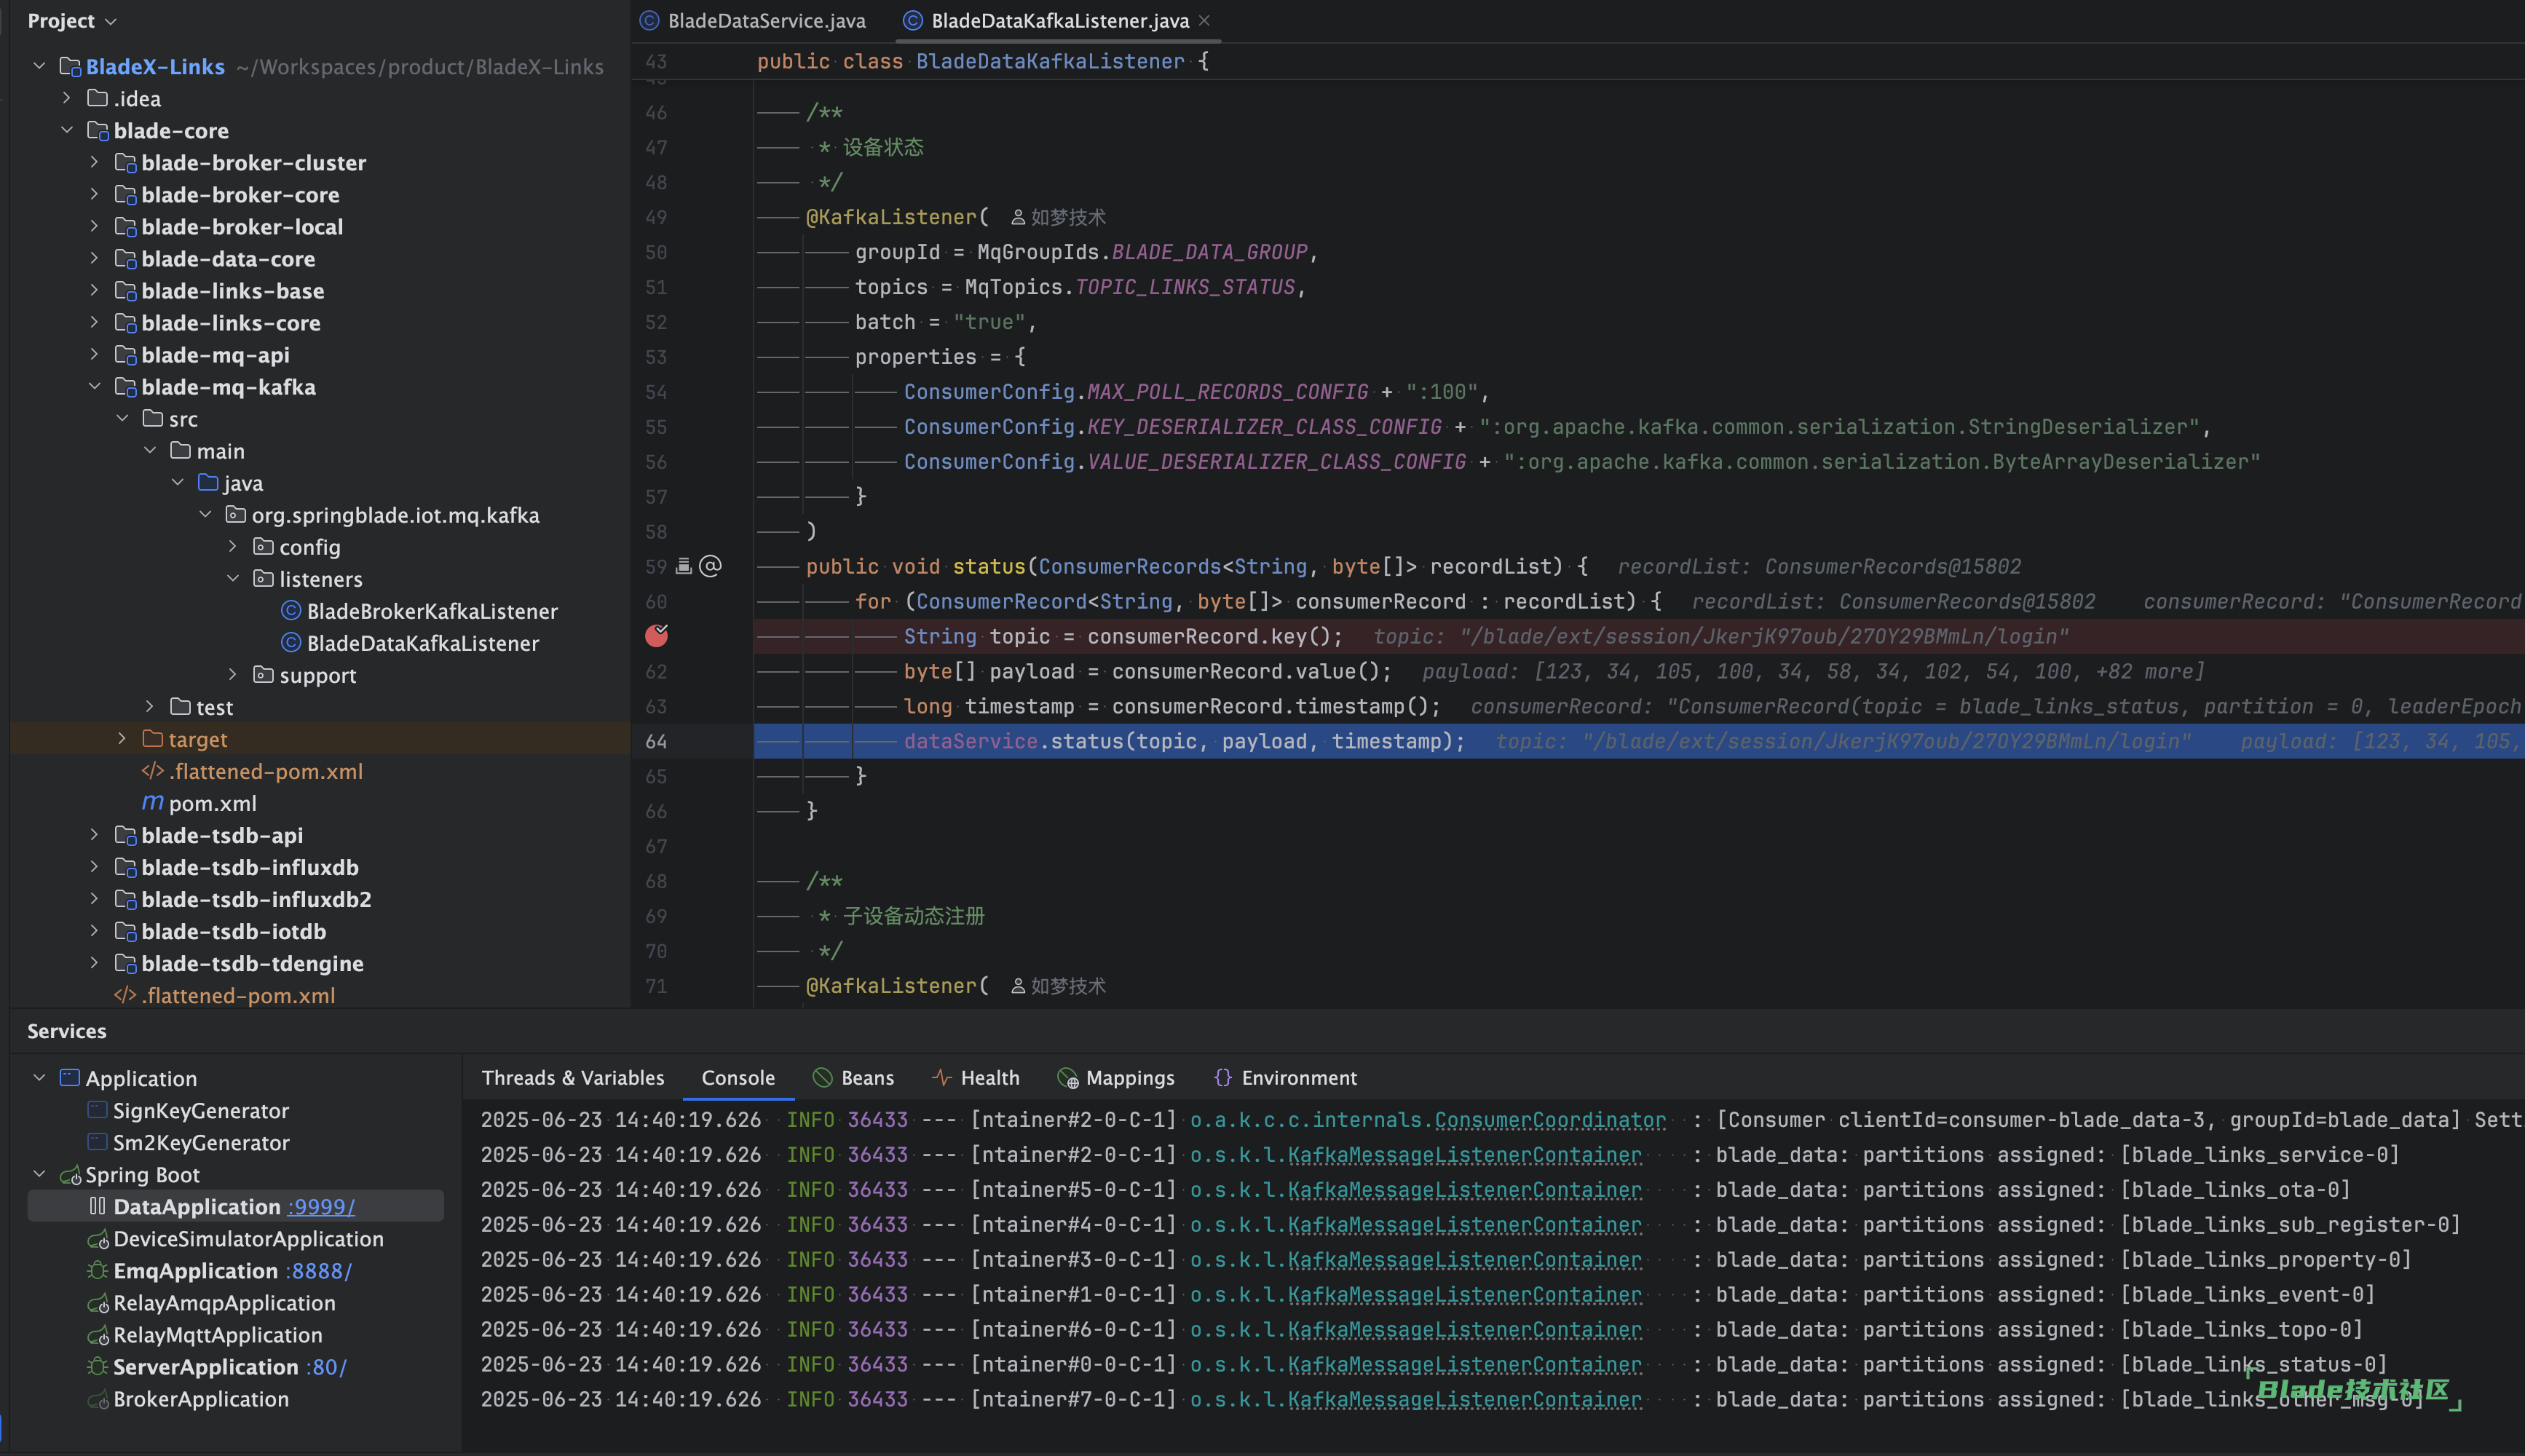The height and width of the screenshot is (1456, 2525).
Task: Open the ServerApplication :80/ link
Action: [326, 1367]
